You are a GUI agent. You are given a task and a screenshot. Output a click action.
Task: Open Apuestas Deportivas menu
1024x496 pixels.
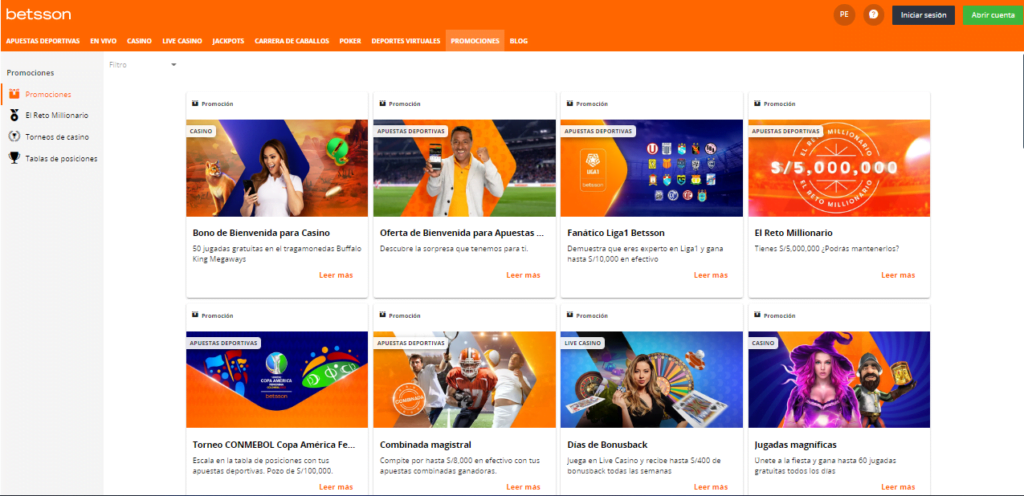(x=43, y=41)
